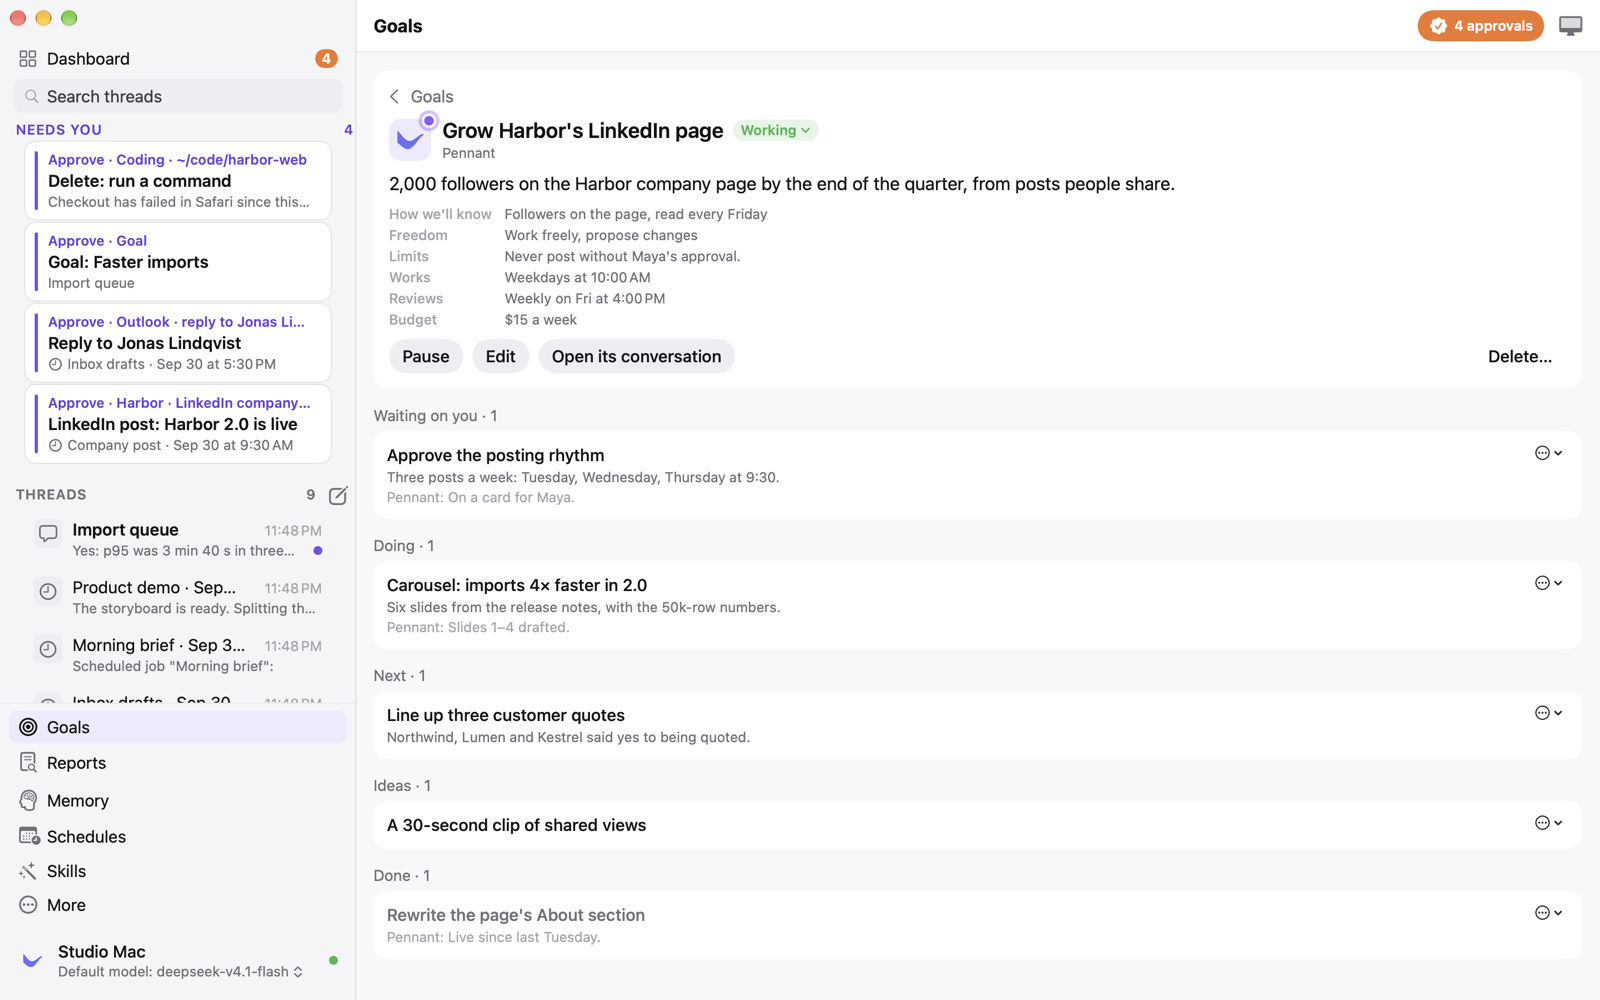This screenshot has height=1000, width=1600.
Task: Click the Delete... button
Action: (1519, 357)
